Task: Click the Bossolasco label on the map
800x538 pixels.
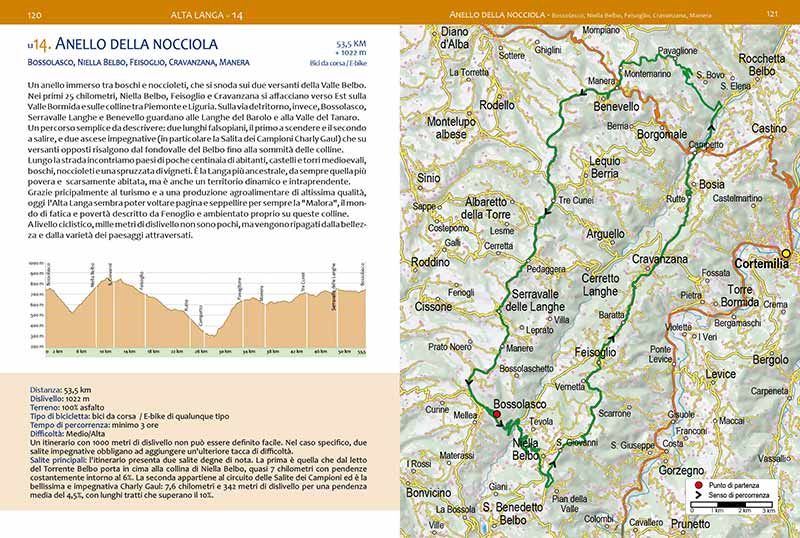Action: pyautogui.click(x=520, y=404)
